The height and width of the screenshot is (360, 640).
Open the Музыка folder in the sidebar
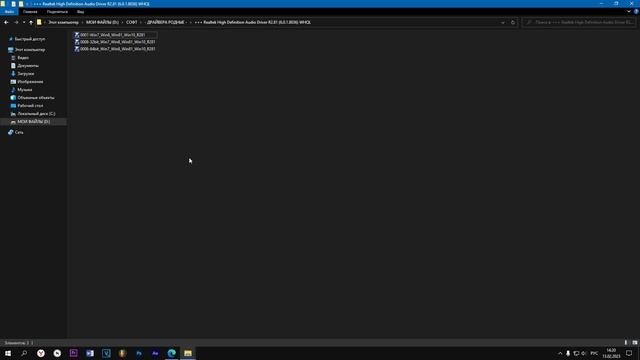24,90
